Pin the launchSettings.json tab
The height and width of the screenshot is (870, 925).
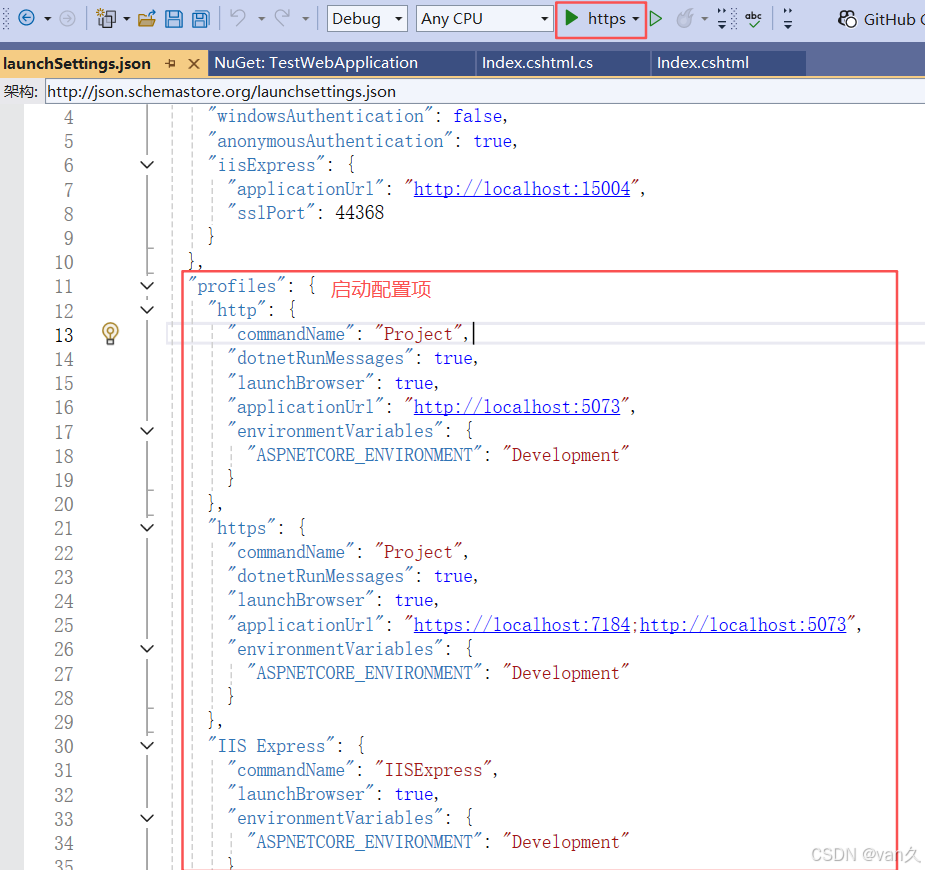tap(170, 63)
